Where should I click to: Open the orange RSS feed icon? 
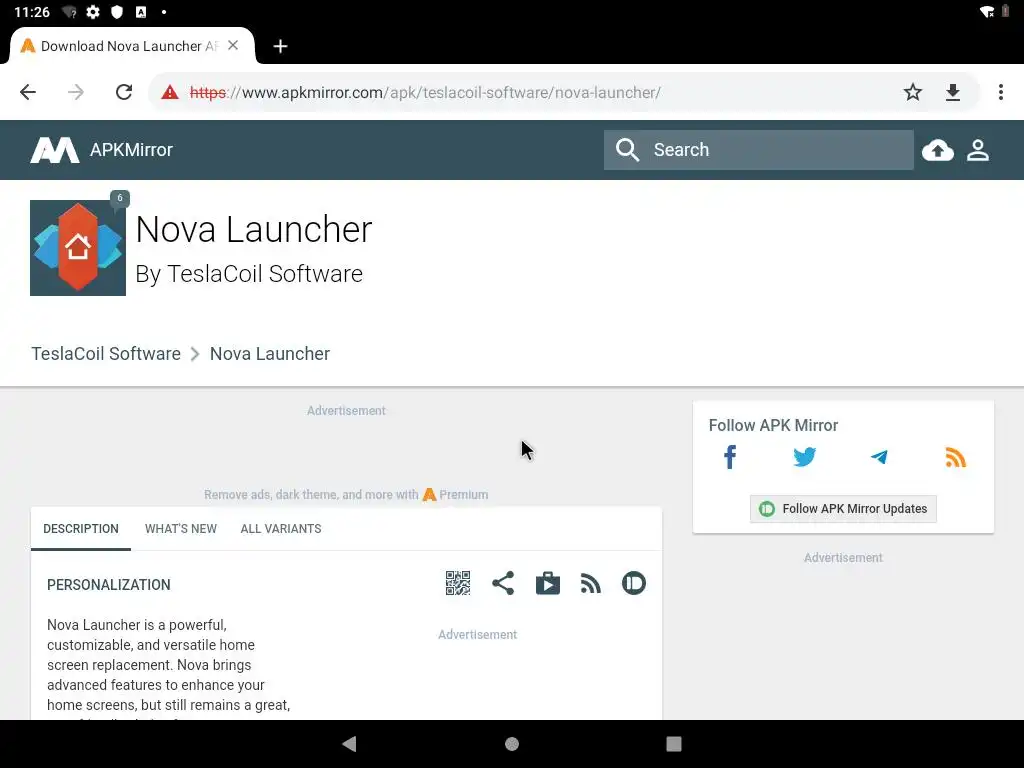pyautogui.click(x=955, y=457)
